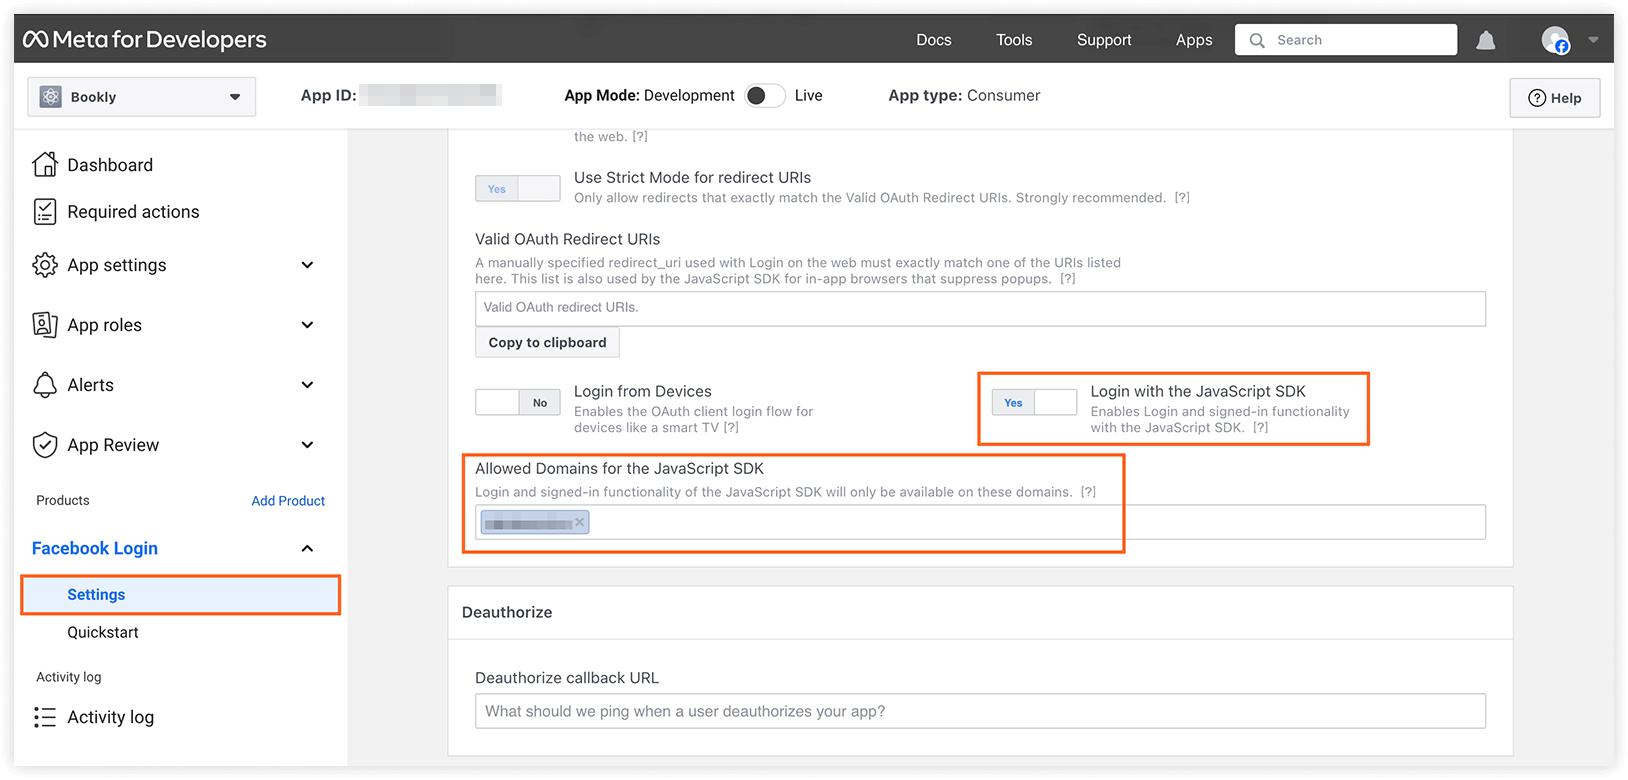The width and height of the screenshot is (1628, 780).
Task: Click the Alerts bell icon in sidebar
Action: tap(45, 385)
